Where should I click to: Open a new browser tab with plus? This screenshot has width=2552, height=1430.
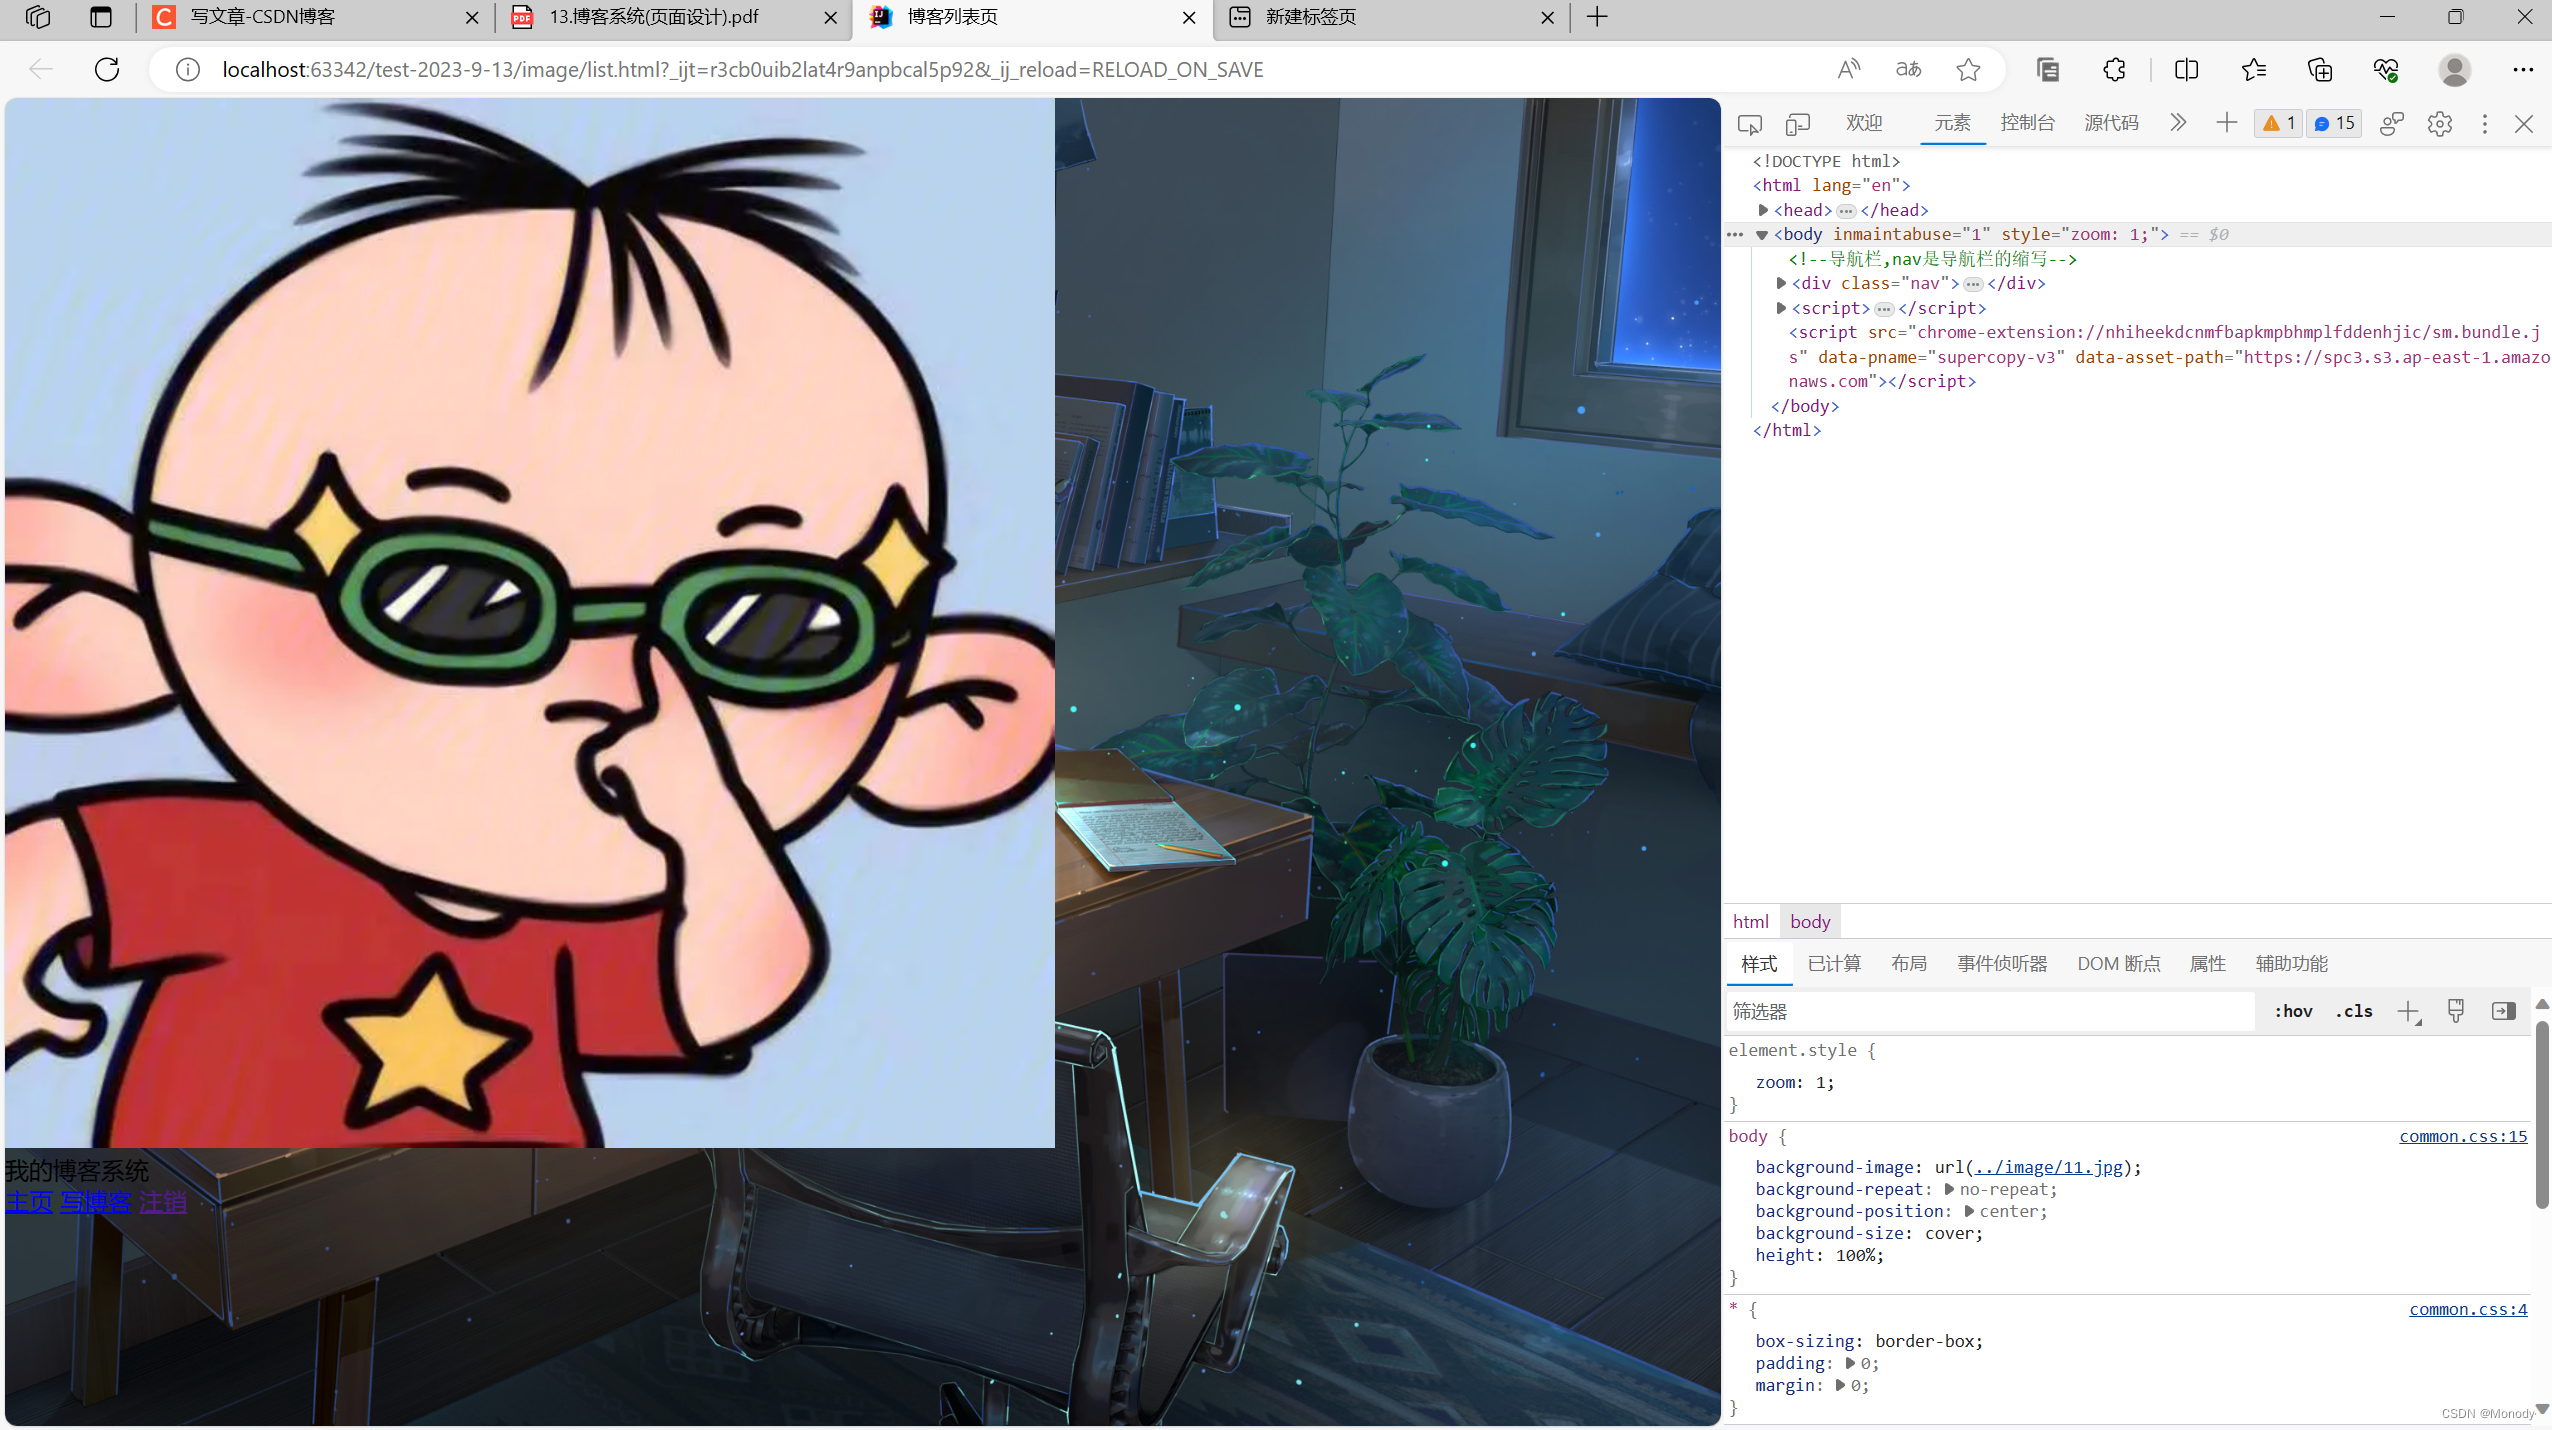tap(1598, 17)
